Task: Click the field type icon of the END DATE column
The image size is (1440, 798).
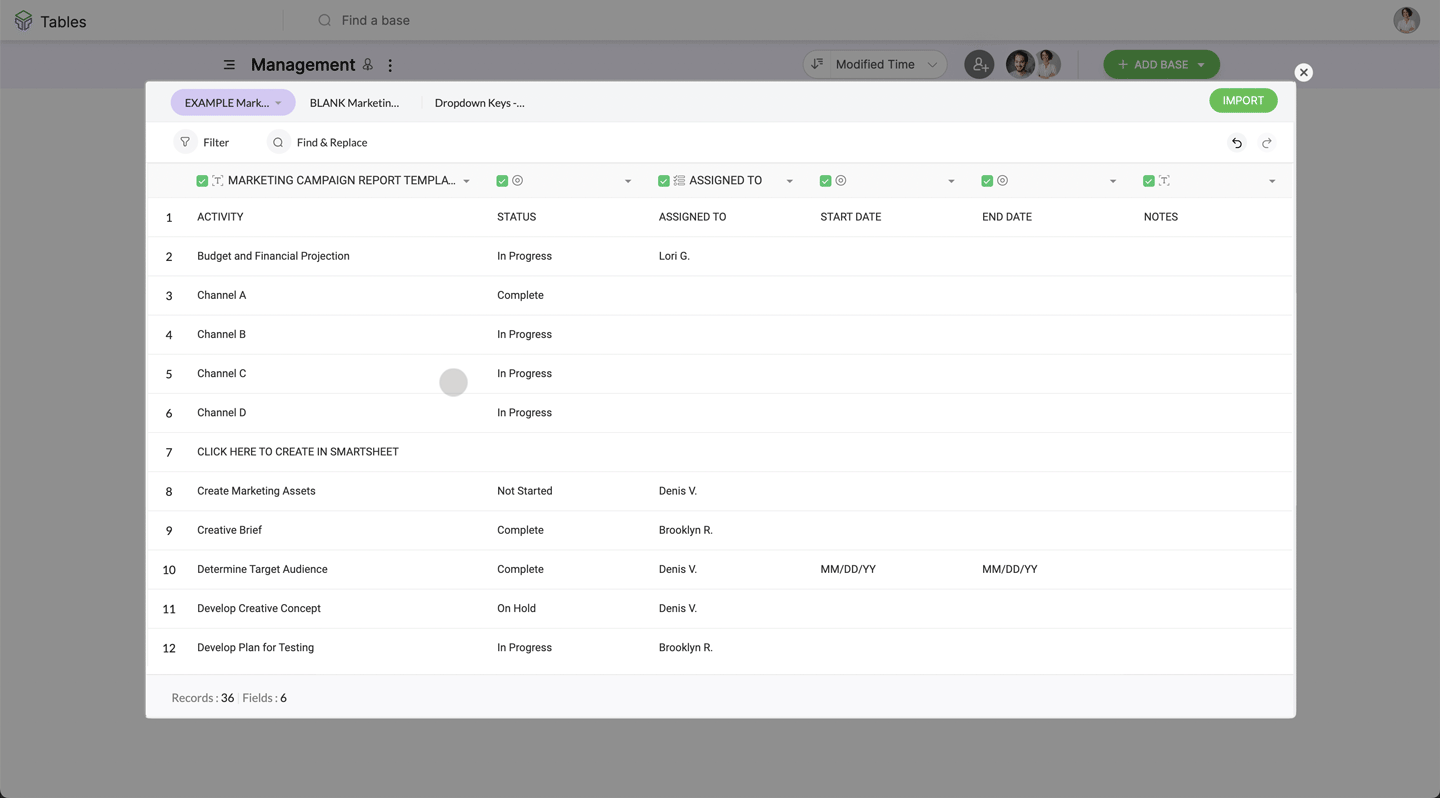Action: tap(1002, 181)
